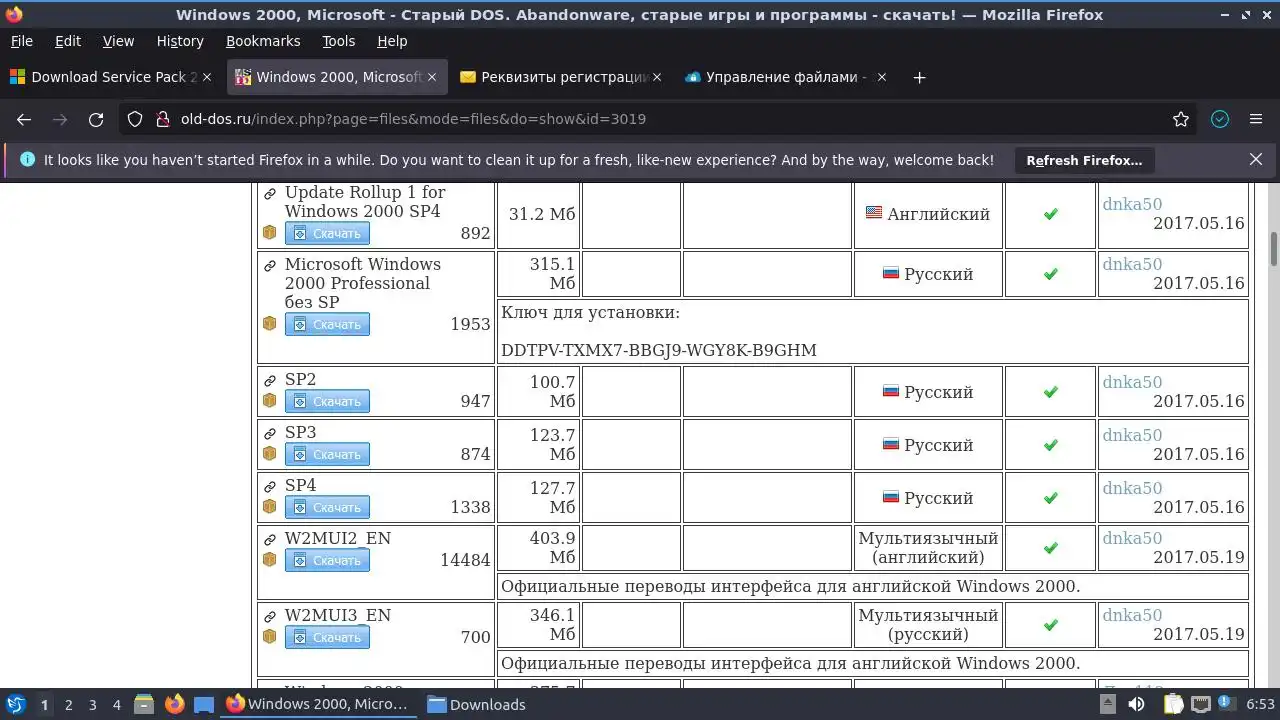
Task: Click the teal checkmark extension icon in toolbar
Action: pos(1220,119)
